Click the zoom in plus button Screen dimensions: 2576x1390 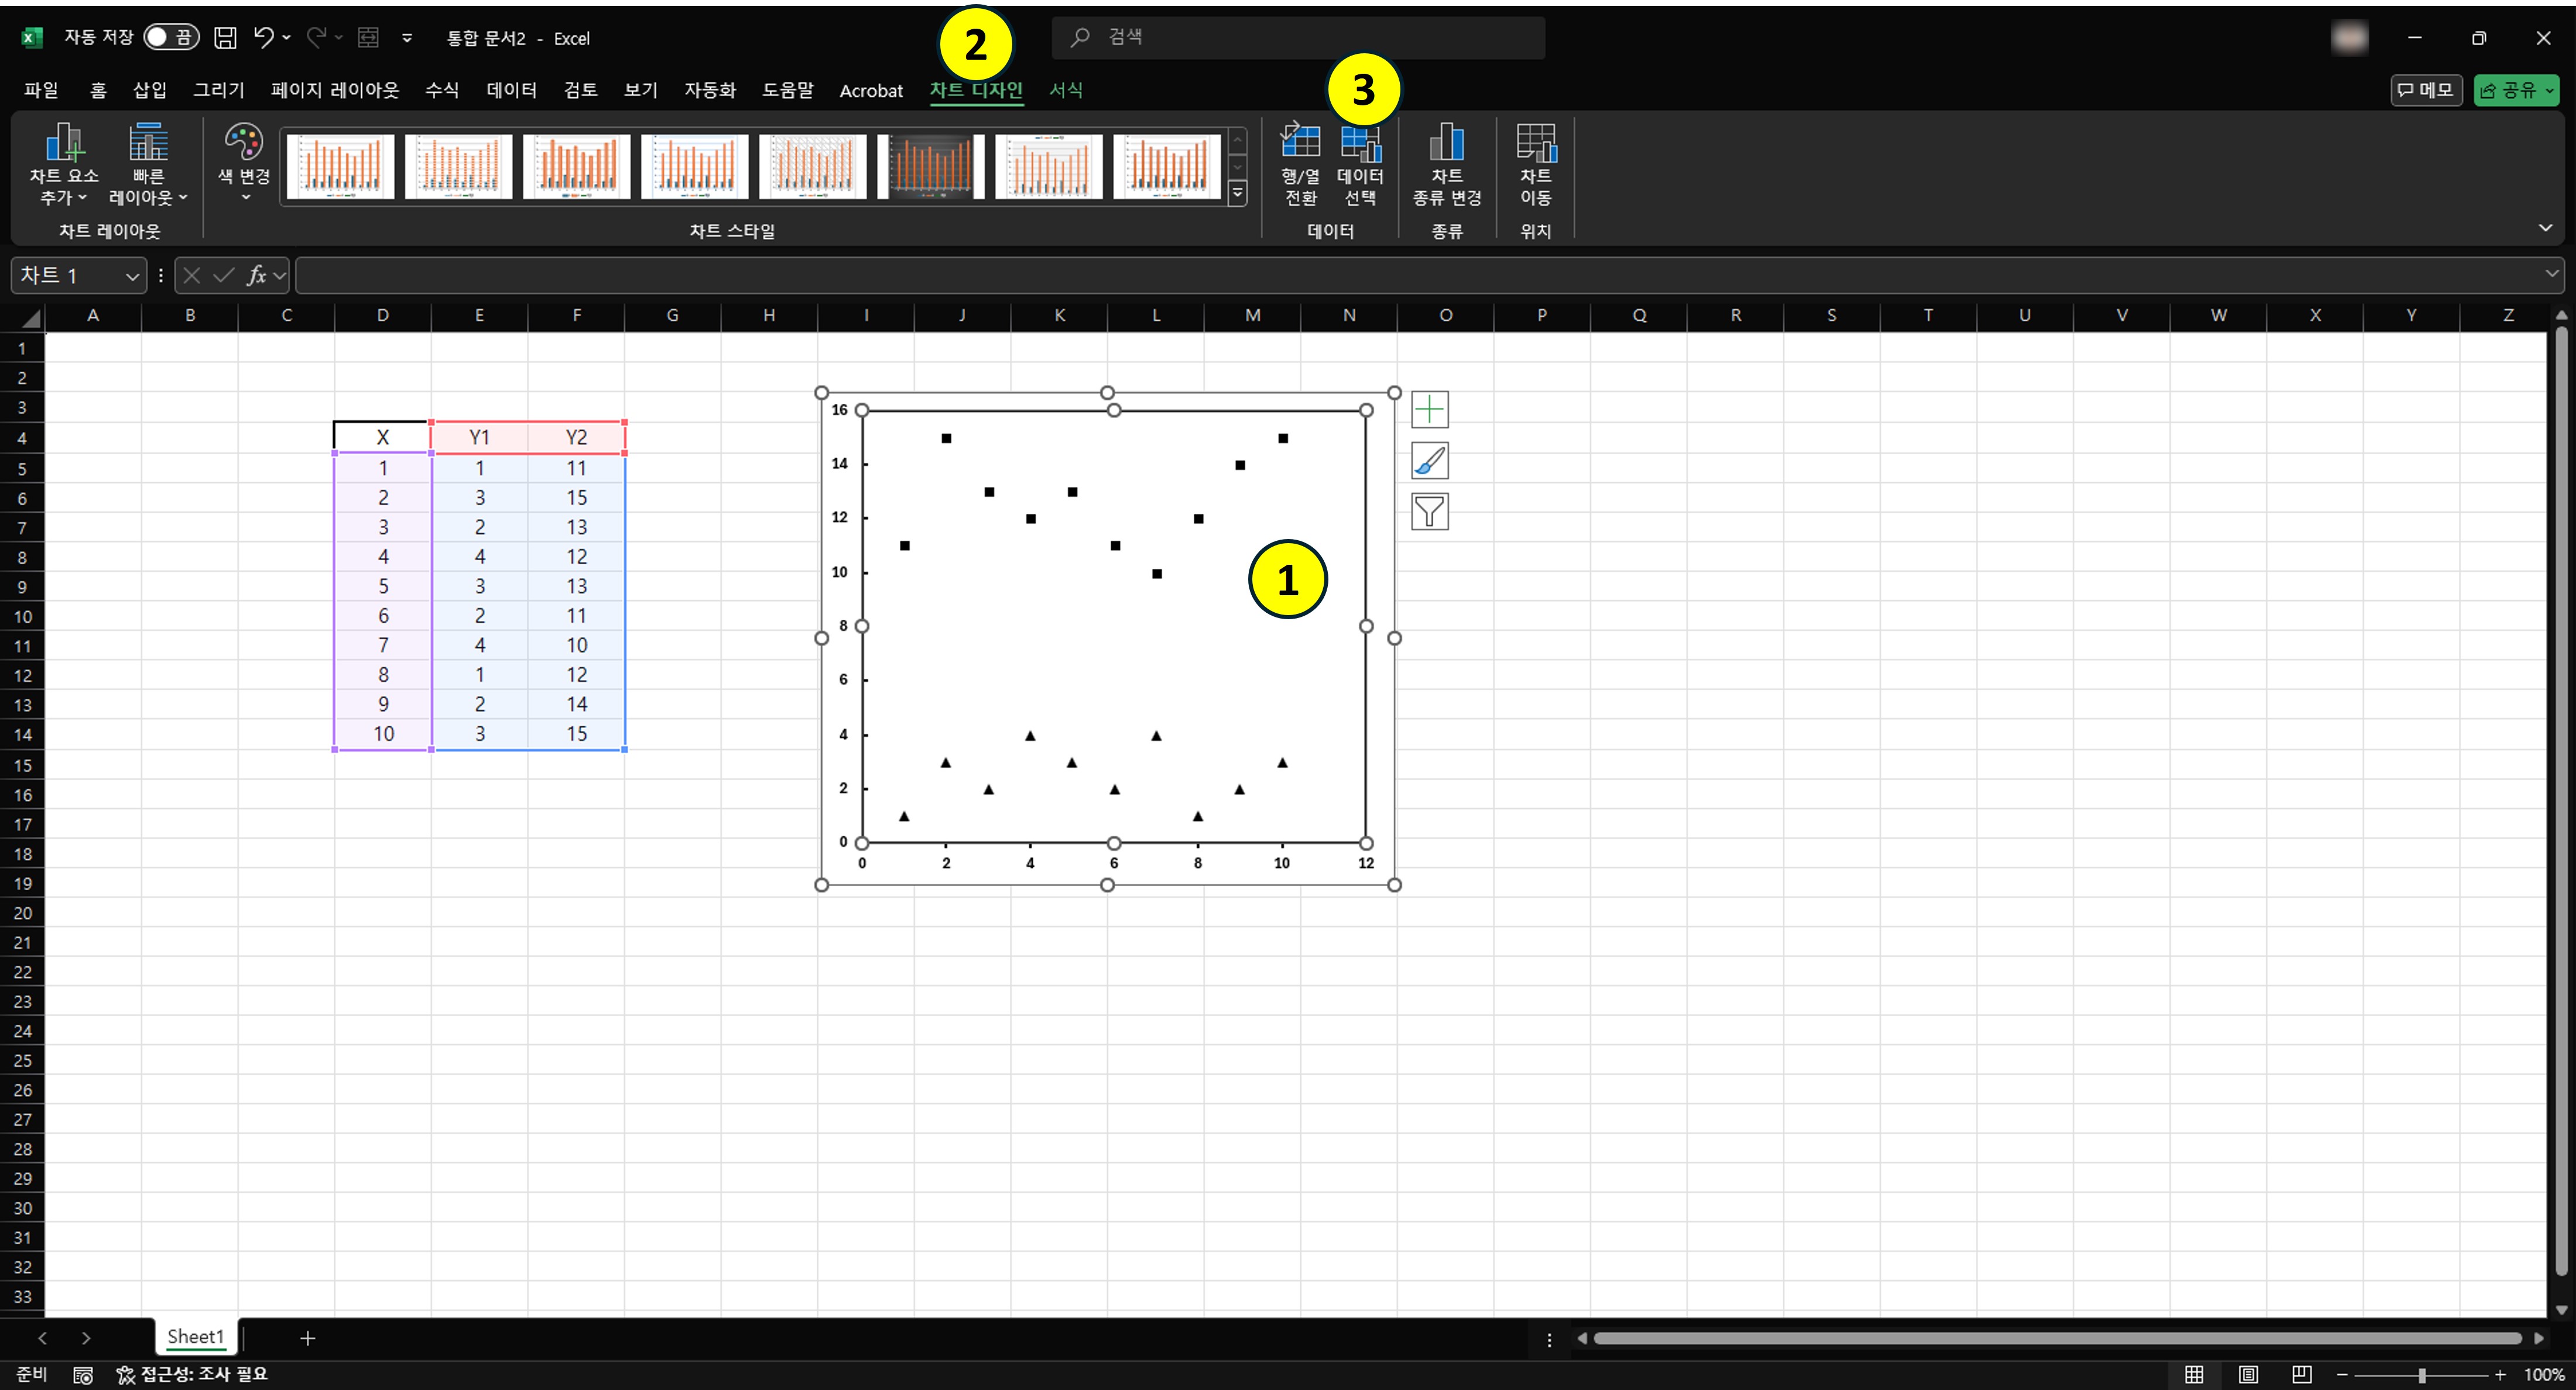pyautogui.click(x=2501, y=1375)
